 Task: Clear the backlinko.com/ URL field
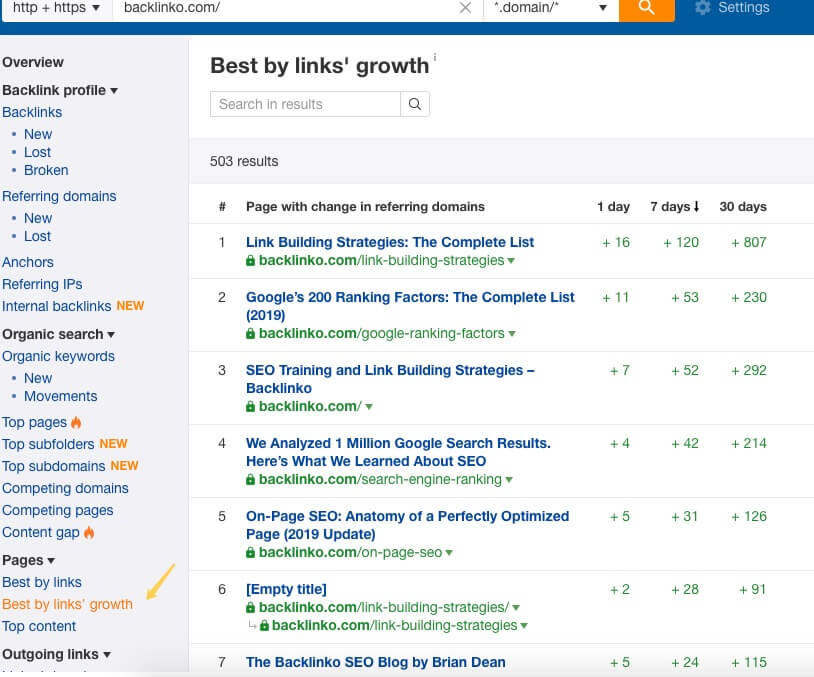click(465, 8)
